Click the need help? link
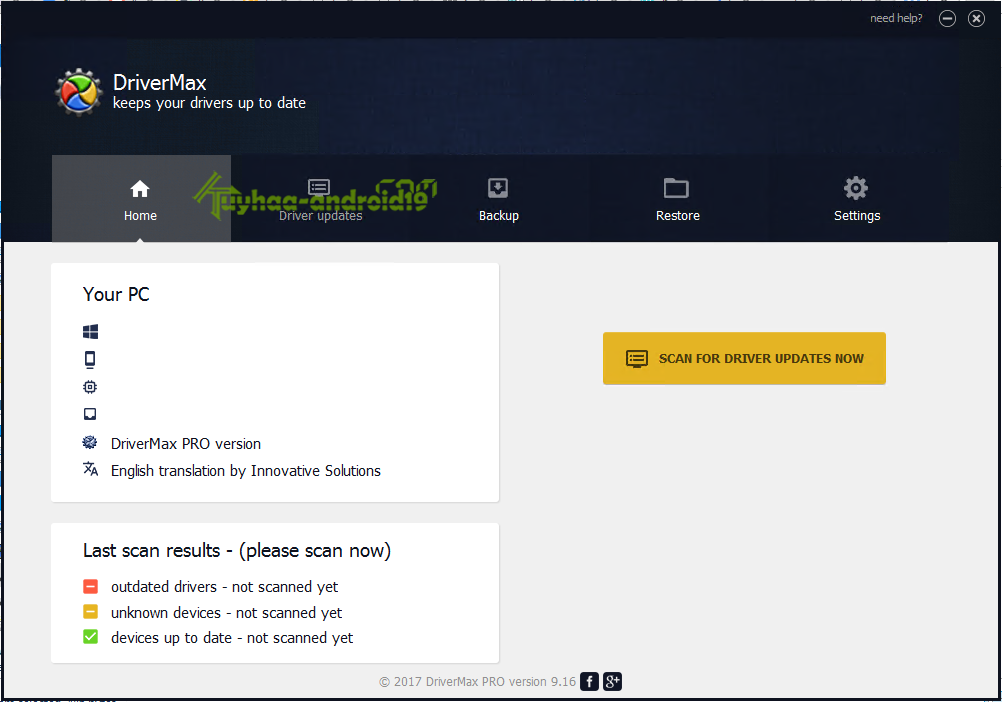The width and height of the screenshot is (1002, 702). (896, 19)
